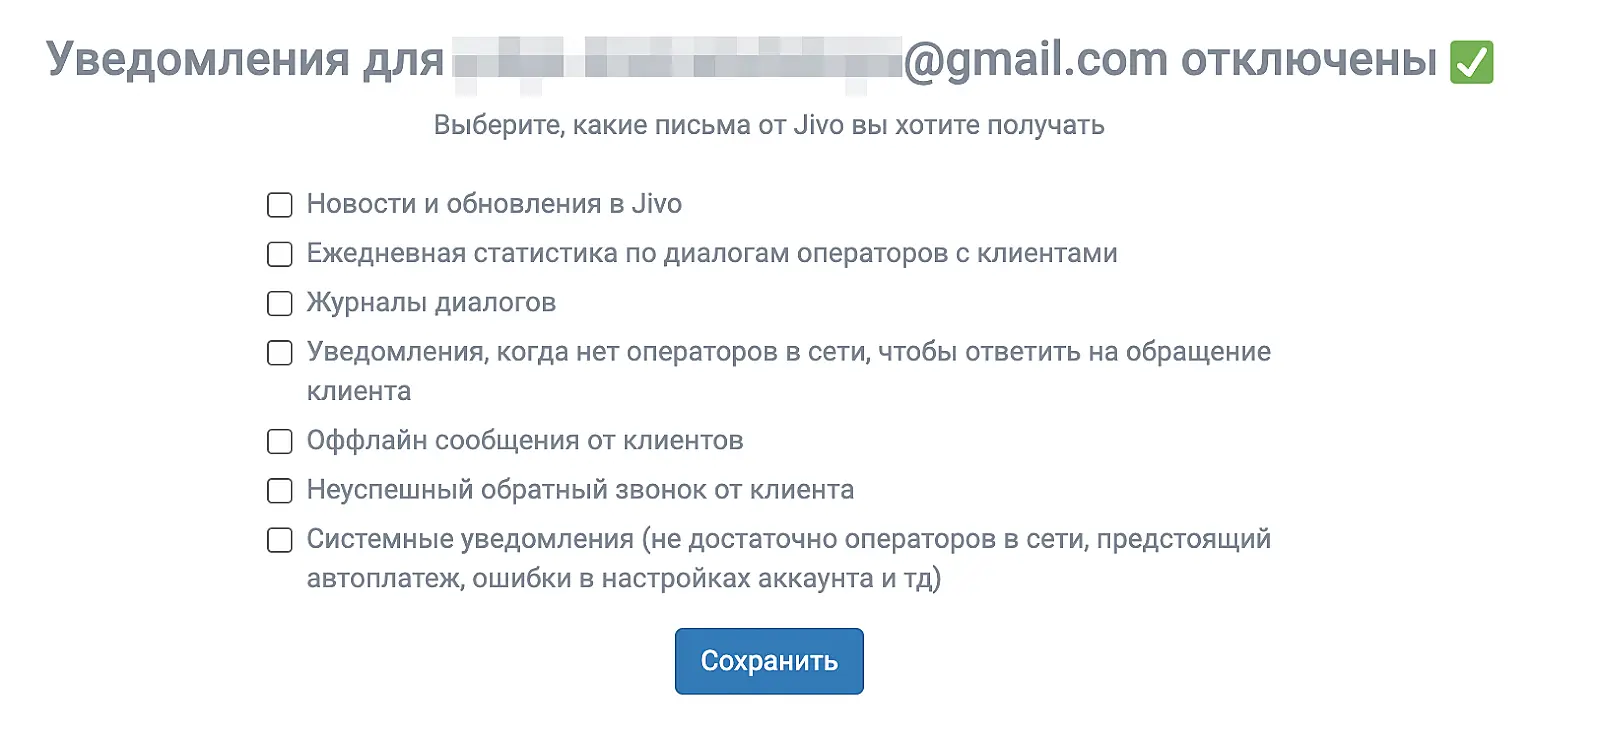Click the green checkmark icon in the heading
The height and width of the screenshot is (749, 1600).
click(1471, 62)
